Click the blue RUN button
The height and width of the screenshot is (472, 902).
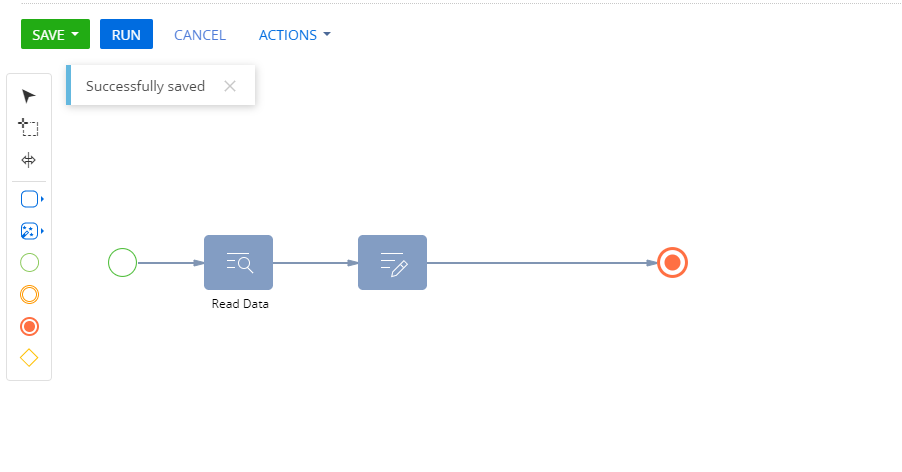click(127, 34)
